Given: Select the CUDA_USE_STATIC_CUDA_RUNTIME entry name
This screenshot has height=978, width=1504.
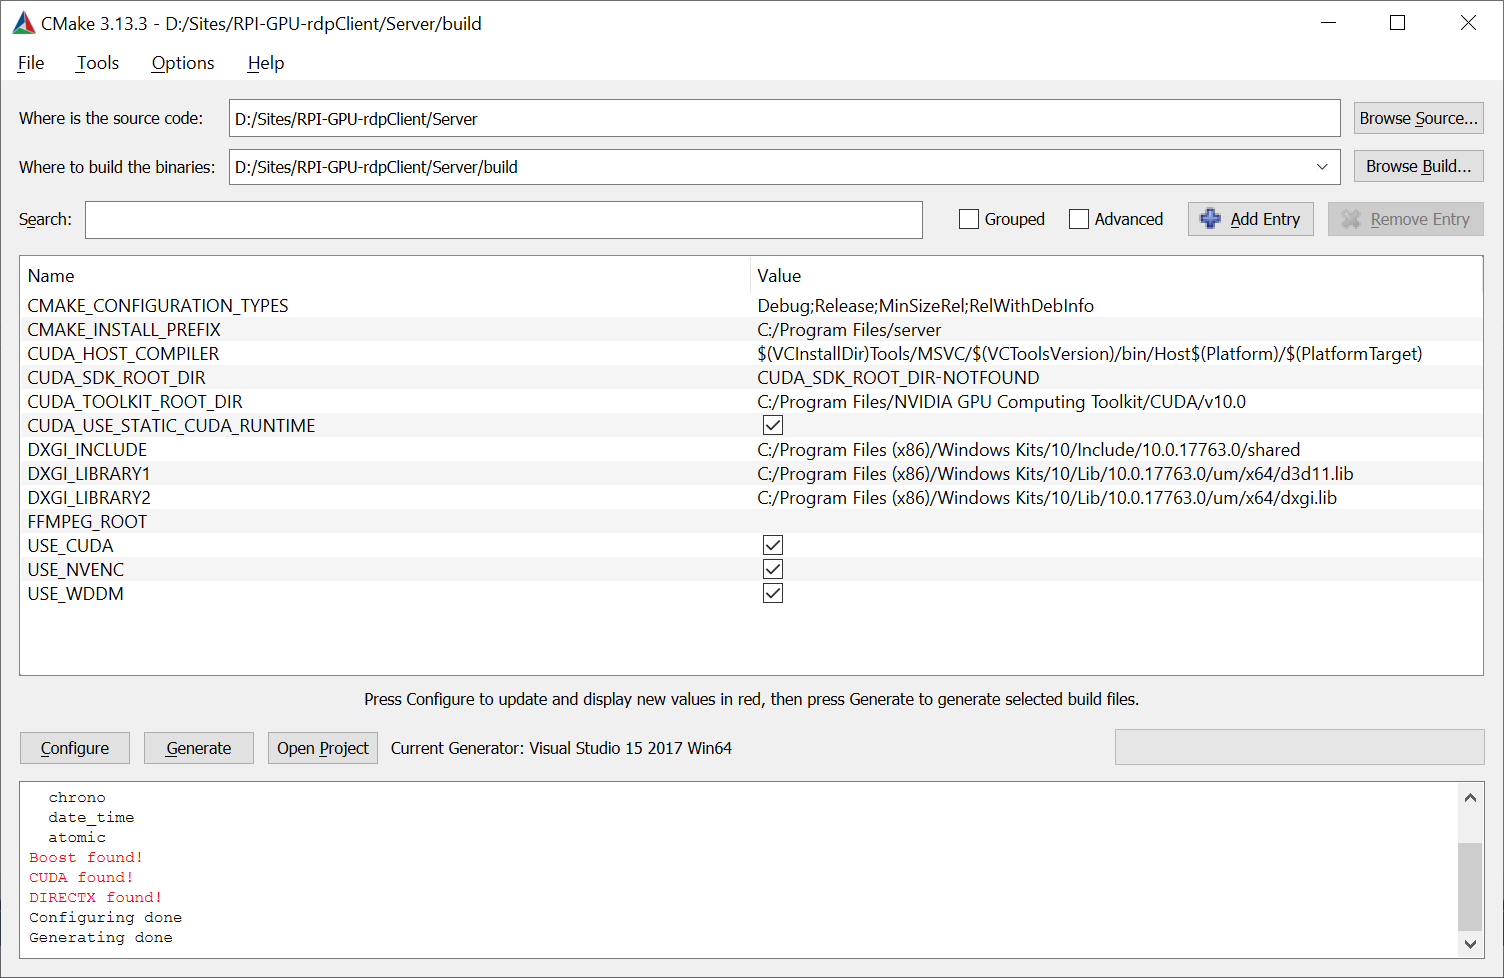Looking at the screenshot, I should [x=171, y=425].
